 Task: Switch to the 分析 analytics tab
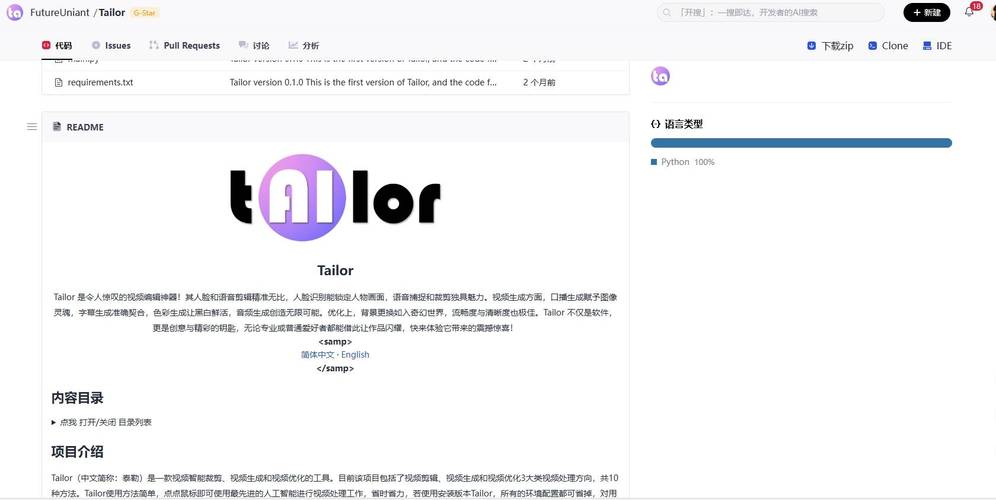coord(304,46)
